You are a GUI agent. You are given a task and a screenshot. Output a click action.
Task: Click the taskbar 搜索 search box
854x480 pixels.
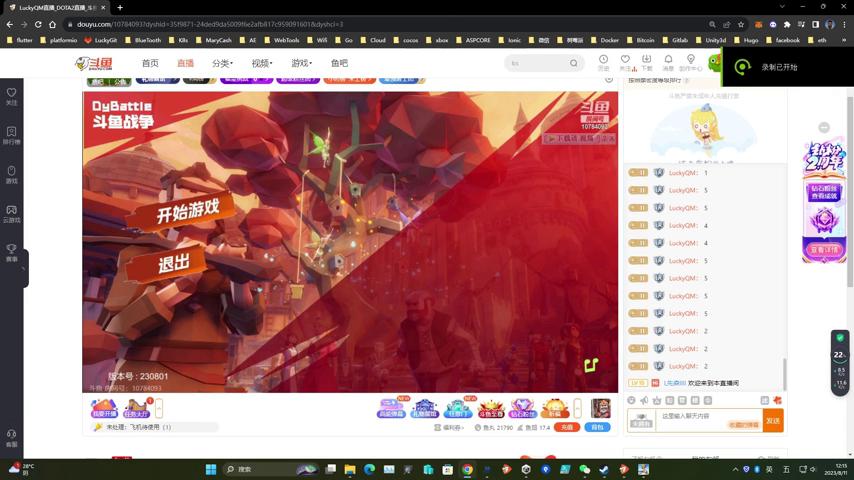(272, 469)
